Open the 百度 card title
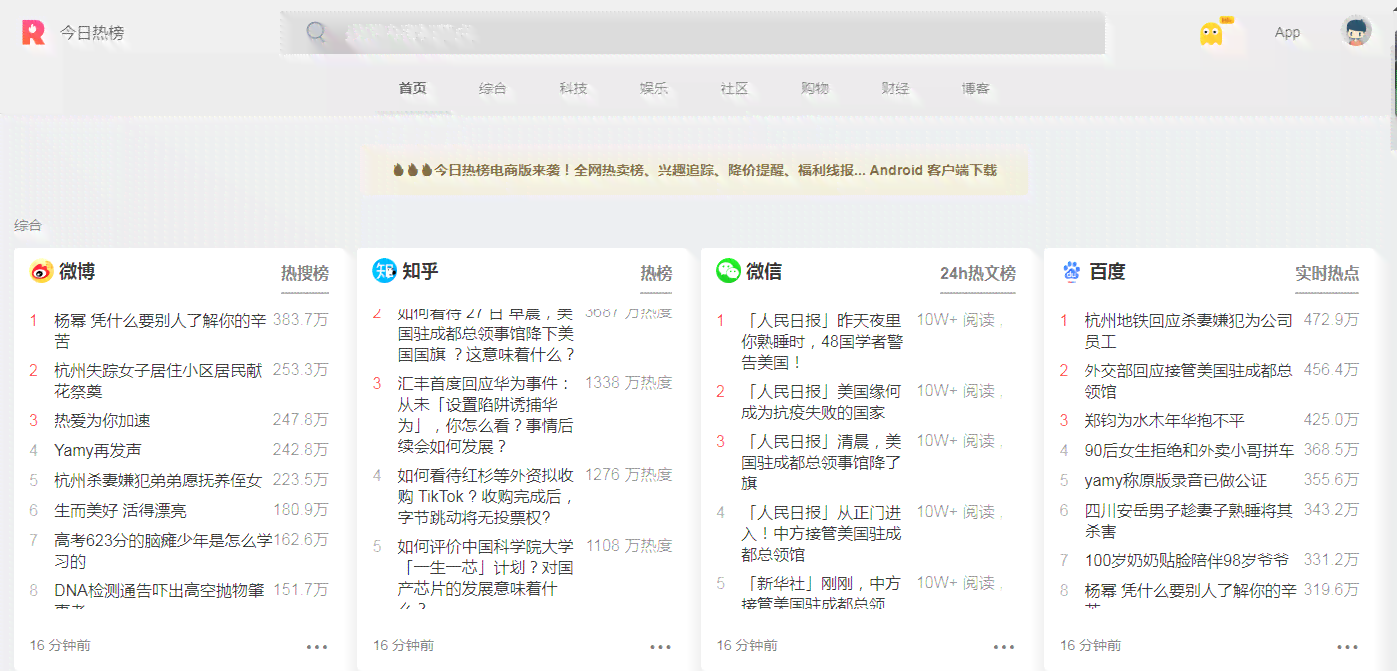 click(1107, 271)
